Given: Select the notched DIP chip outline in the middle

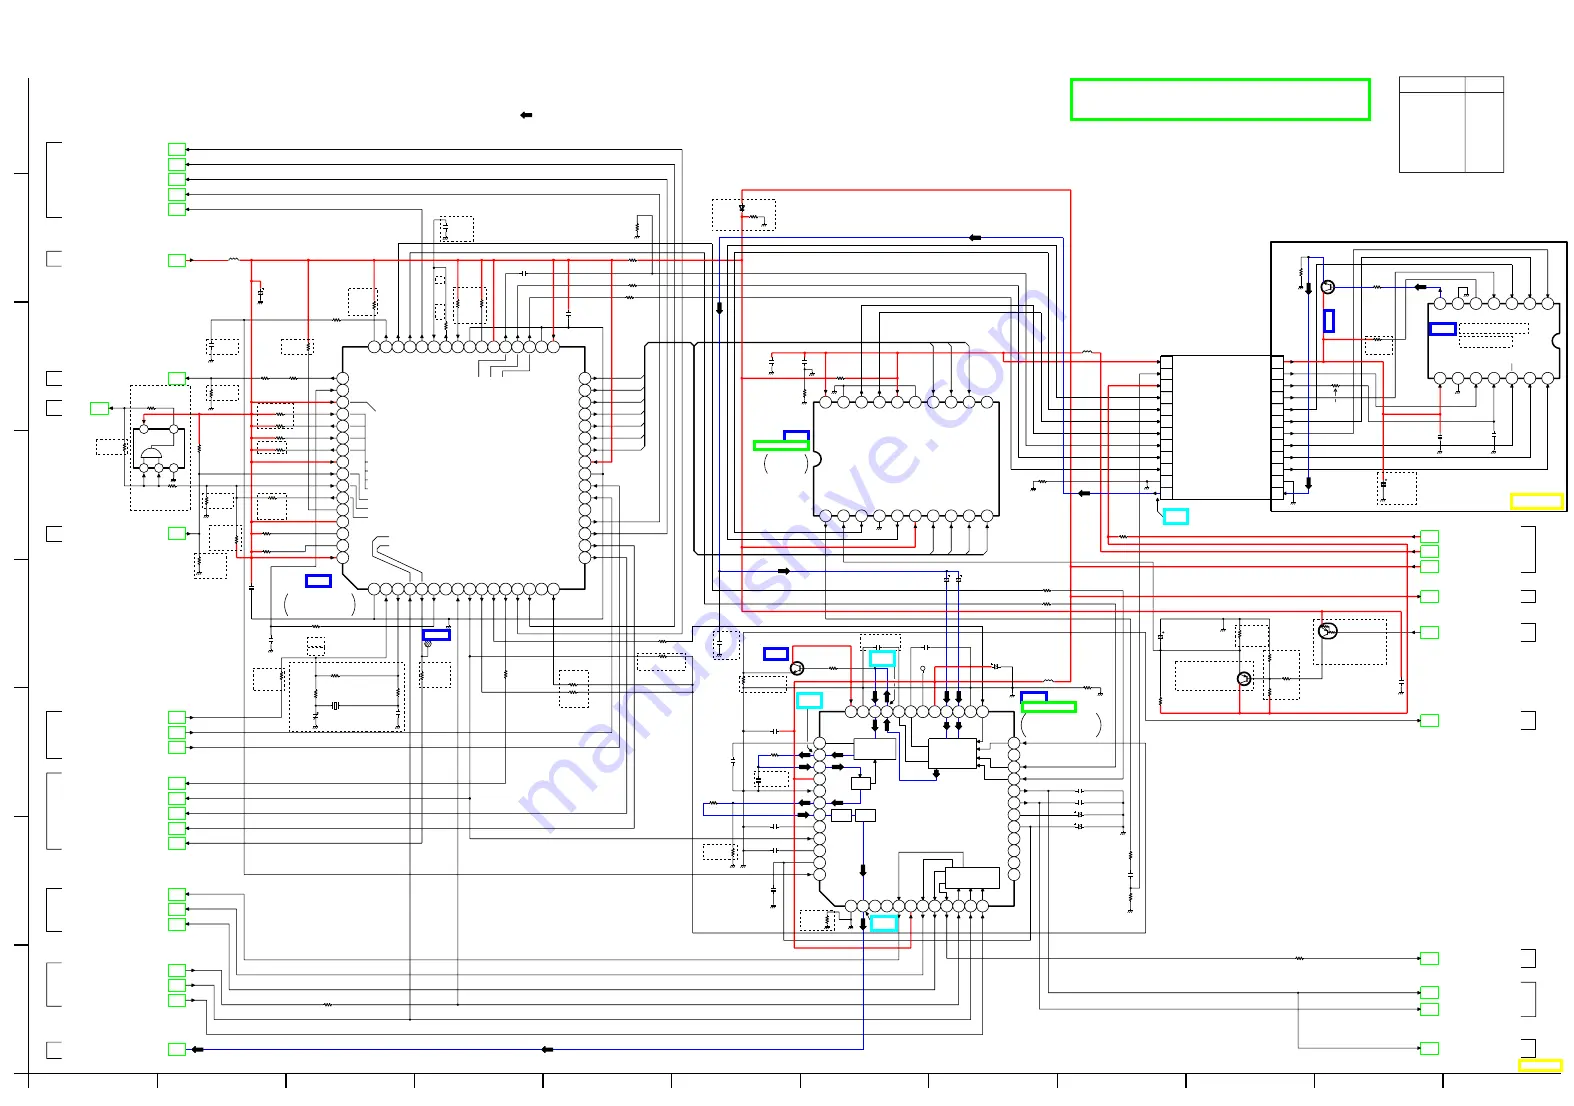Looking at the screenshot, I should point(906,459).
